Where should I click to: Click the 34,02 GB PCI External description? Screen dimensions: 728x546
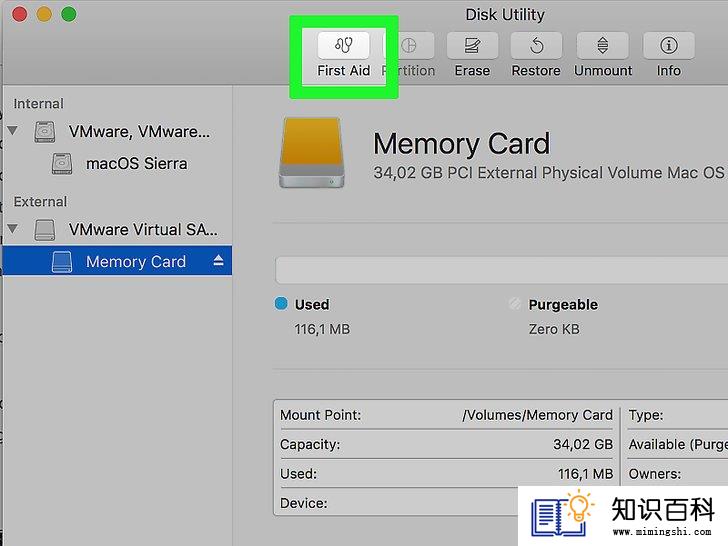[x=549, y=173]
